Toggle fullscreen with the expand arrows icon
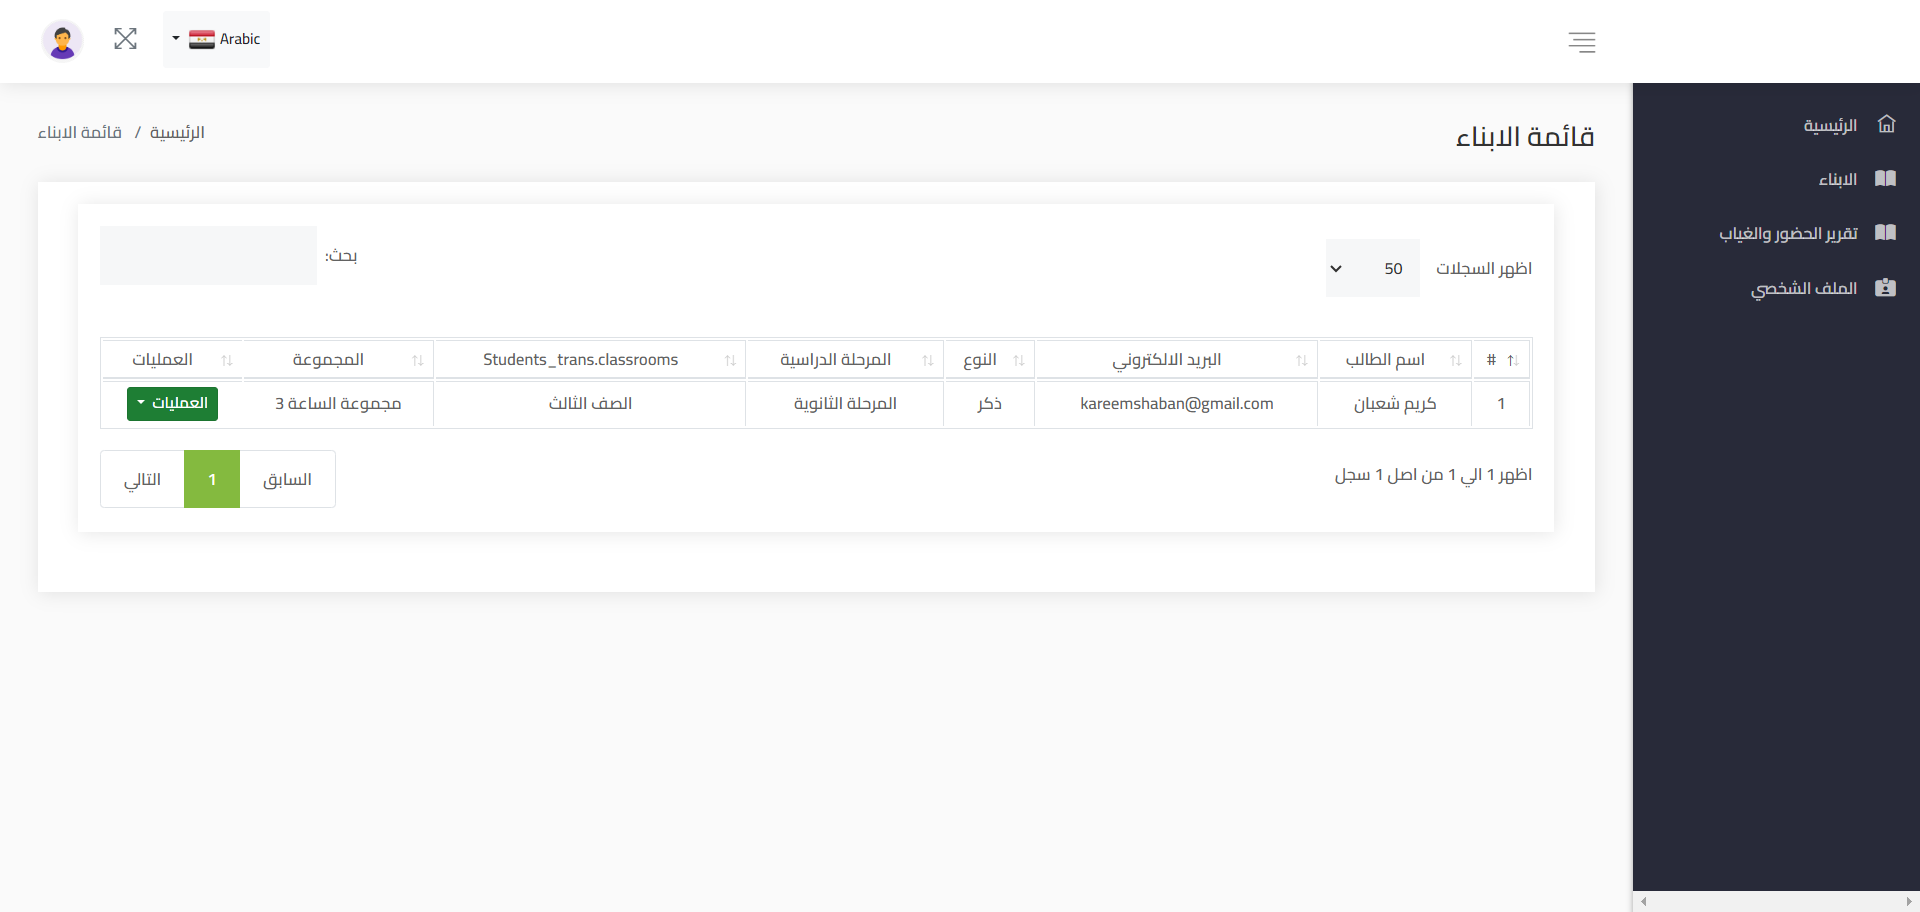 [125, 38]
